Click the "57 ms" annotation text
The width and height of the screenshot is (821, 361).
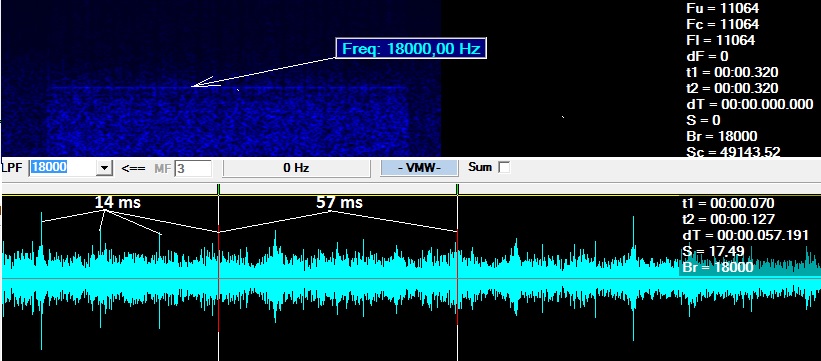click(x=339, y=202)
